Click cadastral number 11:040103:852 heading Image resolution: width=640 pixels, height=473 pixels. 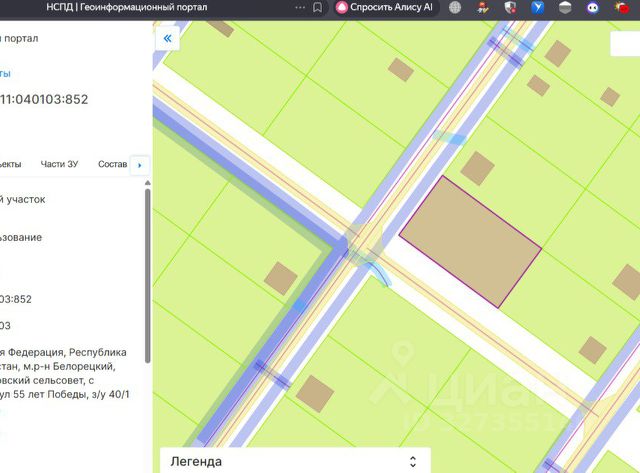pyautogui.click(x=44, y=99)
